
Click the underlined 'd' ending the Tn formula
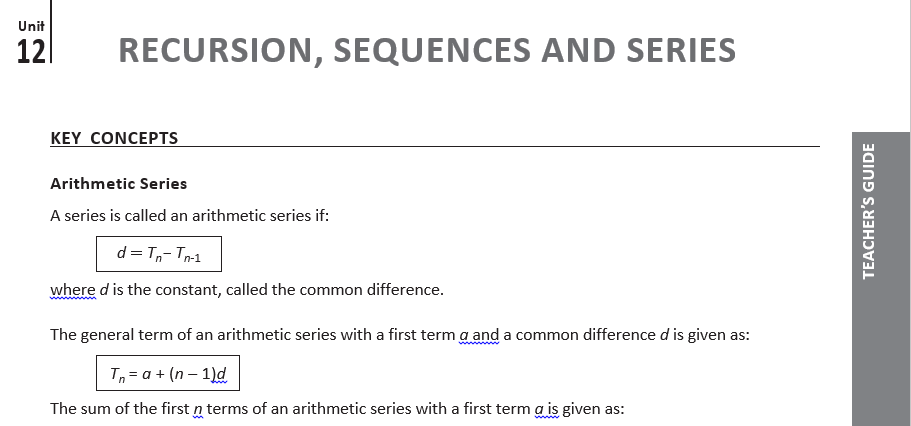(x=224, y=375)
